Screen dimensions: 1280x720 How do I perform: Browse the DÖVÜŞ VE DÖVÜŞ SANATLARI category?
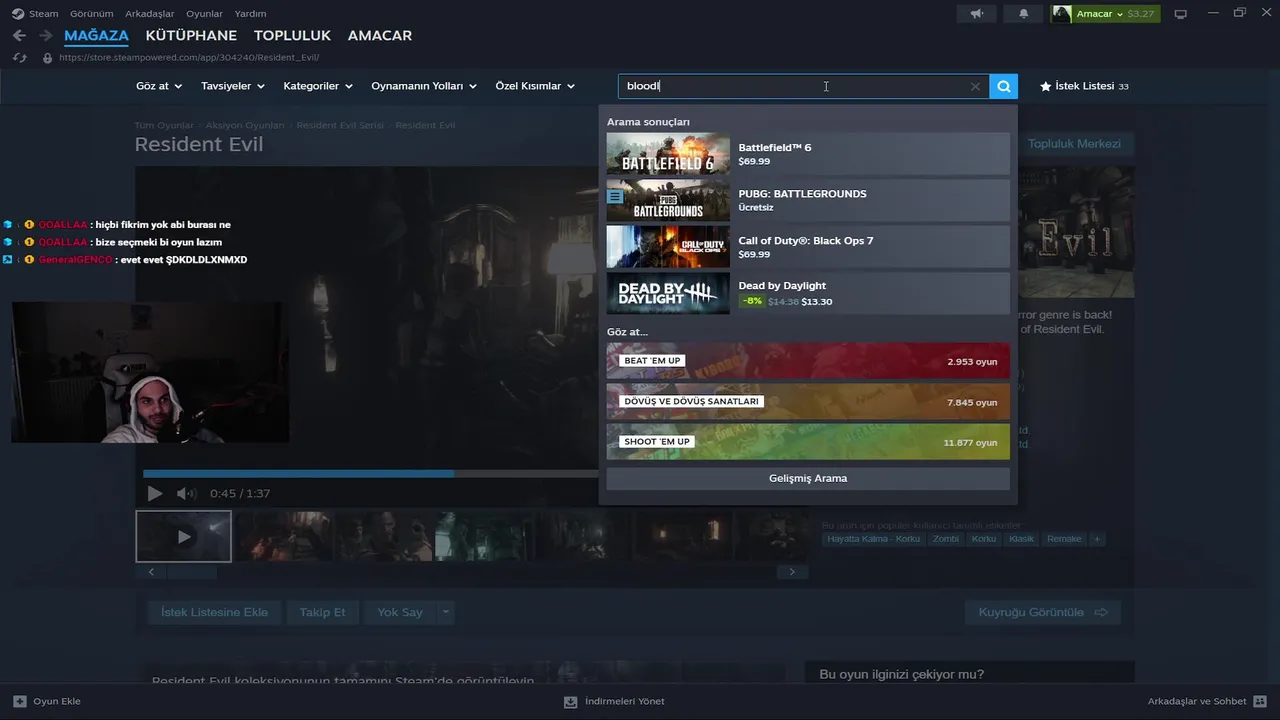(808, 402)
